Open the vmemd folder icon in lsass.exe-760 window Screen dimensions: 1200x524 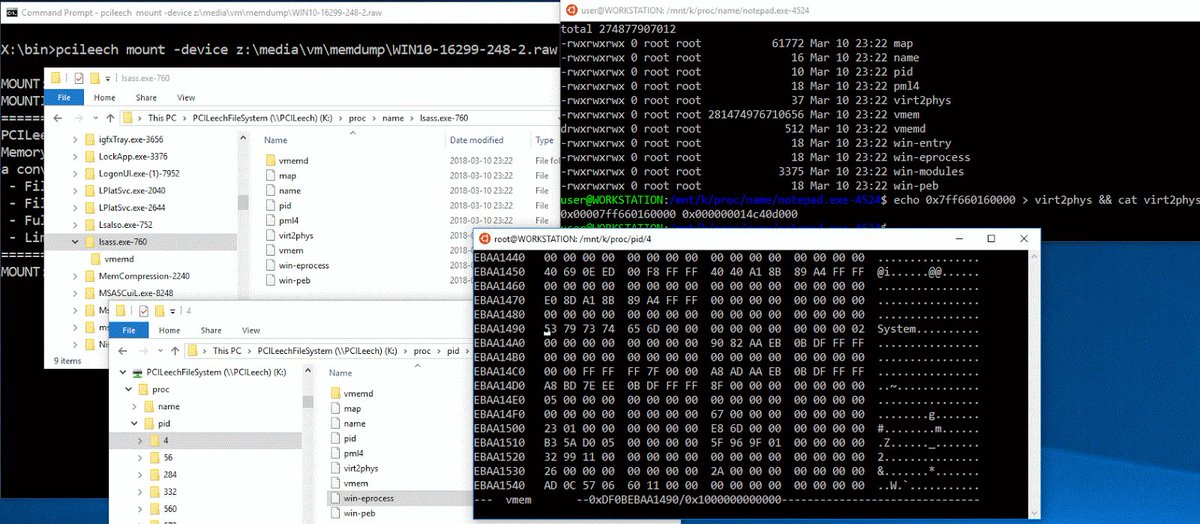270,161
